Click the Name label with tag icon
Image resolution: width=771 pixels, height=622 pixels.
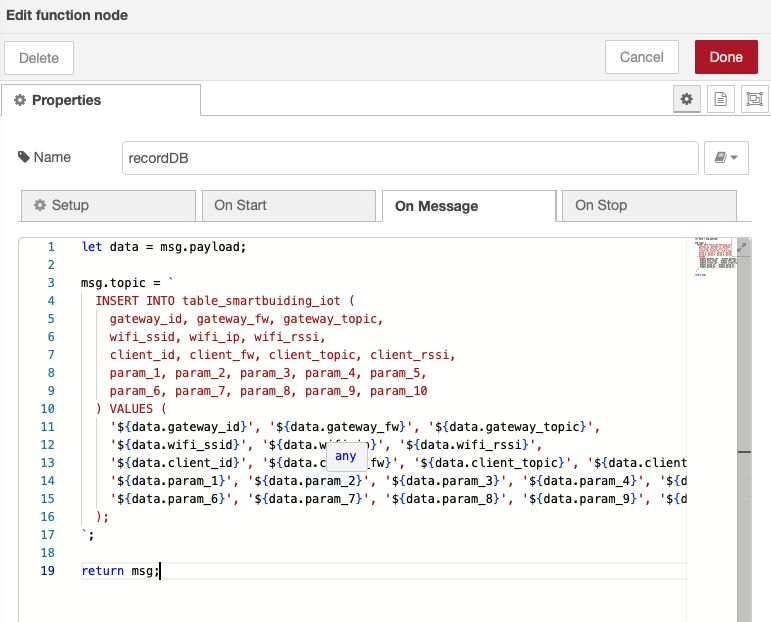tap(44, 157)
